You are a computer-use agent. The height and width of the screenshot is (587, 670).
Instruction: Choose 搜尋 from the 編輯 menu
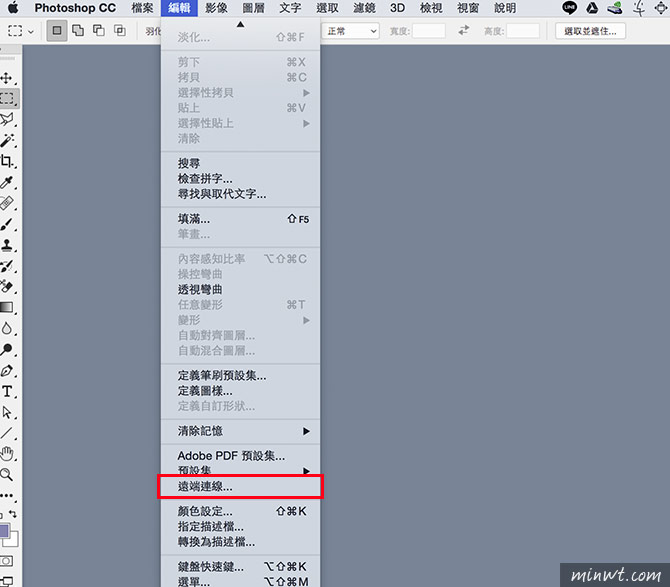tap(240, 163)
